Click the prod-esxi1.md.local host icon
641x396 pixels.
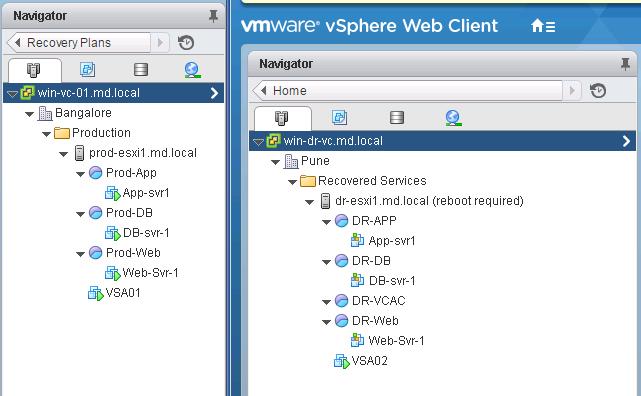pos(79,153)
